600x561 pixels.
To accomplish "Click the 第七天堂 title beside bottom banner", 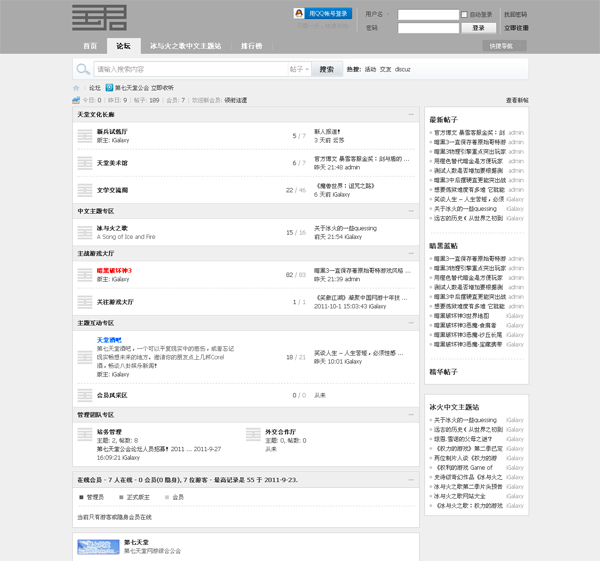I will coord(136,542).
